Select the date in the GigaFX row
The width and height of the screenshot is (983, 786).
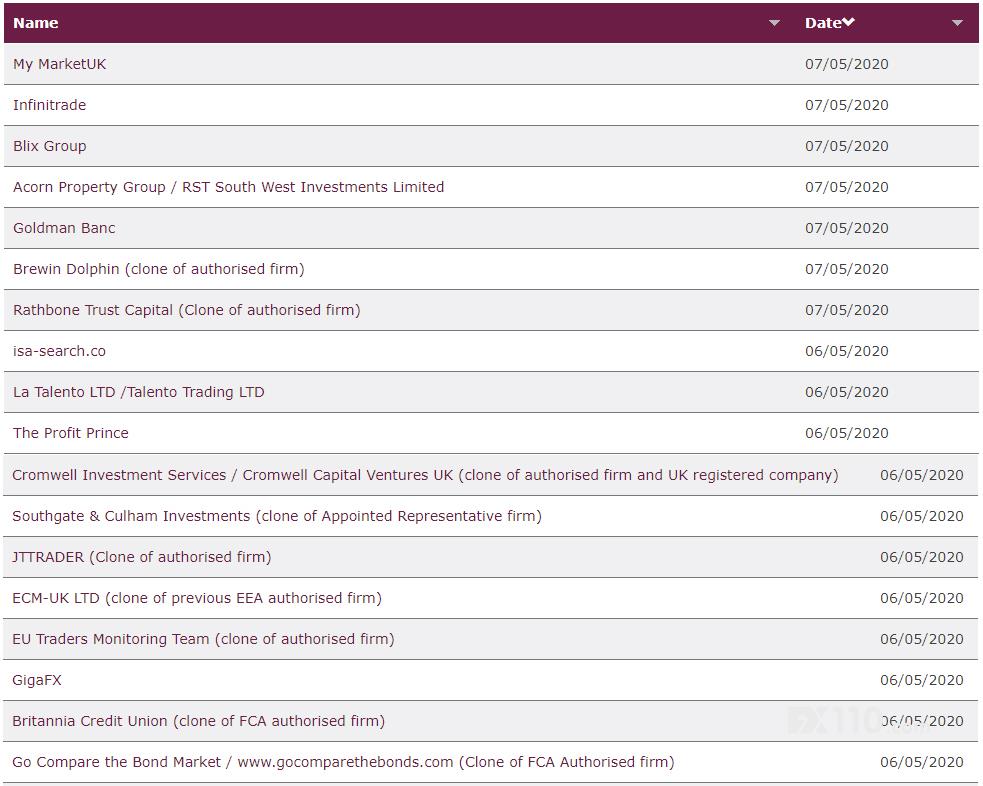922,680
